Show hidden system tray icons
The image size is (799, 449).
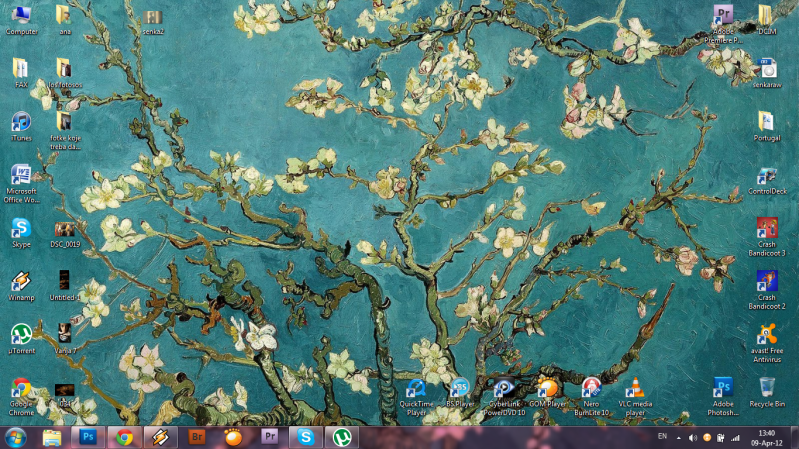point(679,438)
